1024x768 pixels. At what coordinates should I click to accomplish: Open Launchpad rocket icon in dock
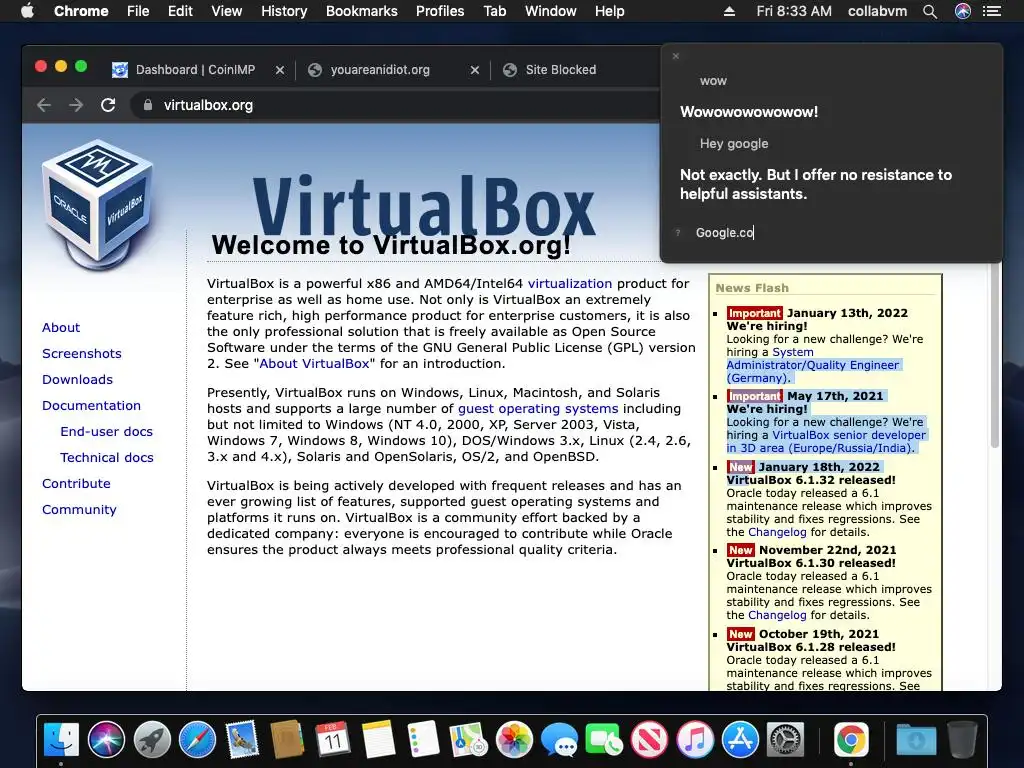[152, 740]
